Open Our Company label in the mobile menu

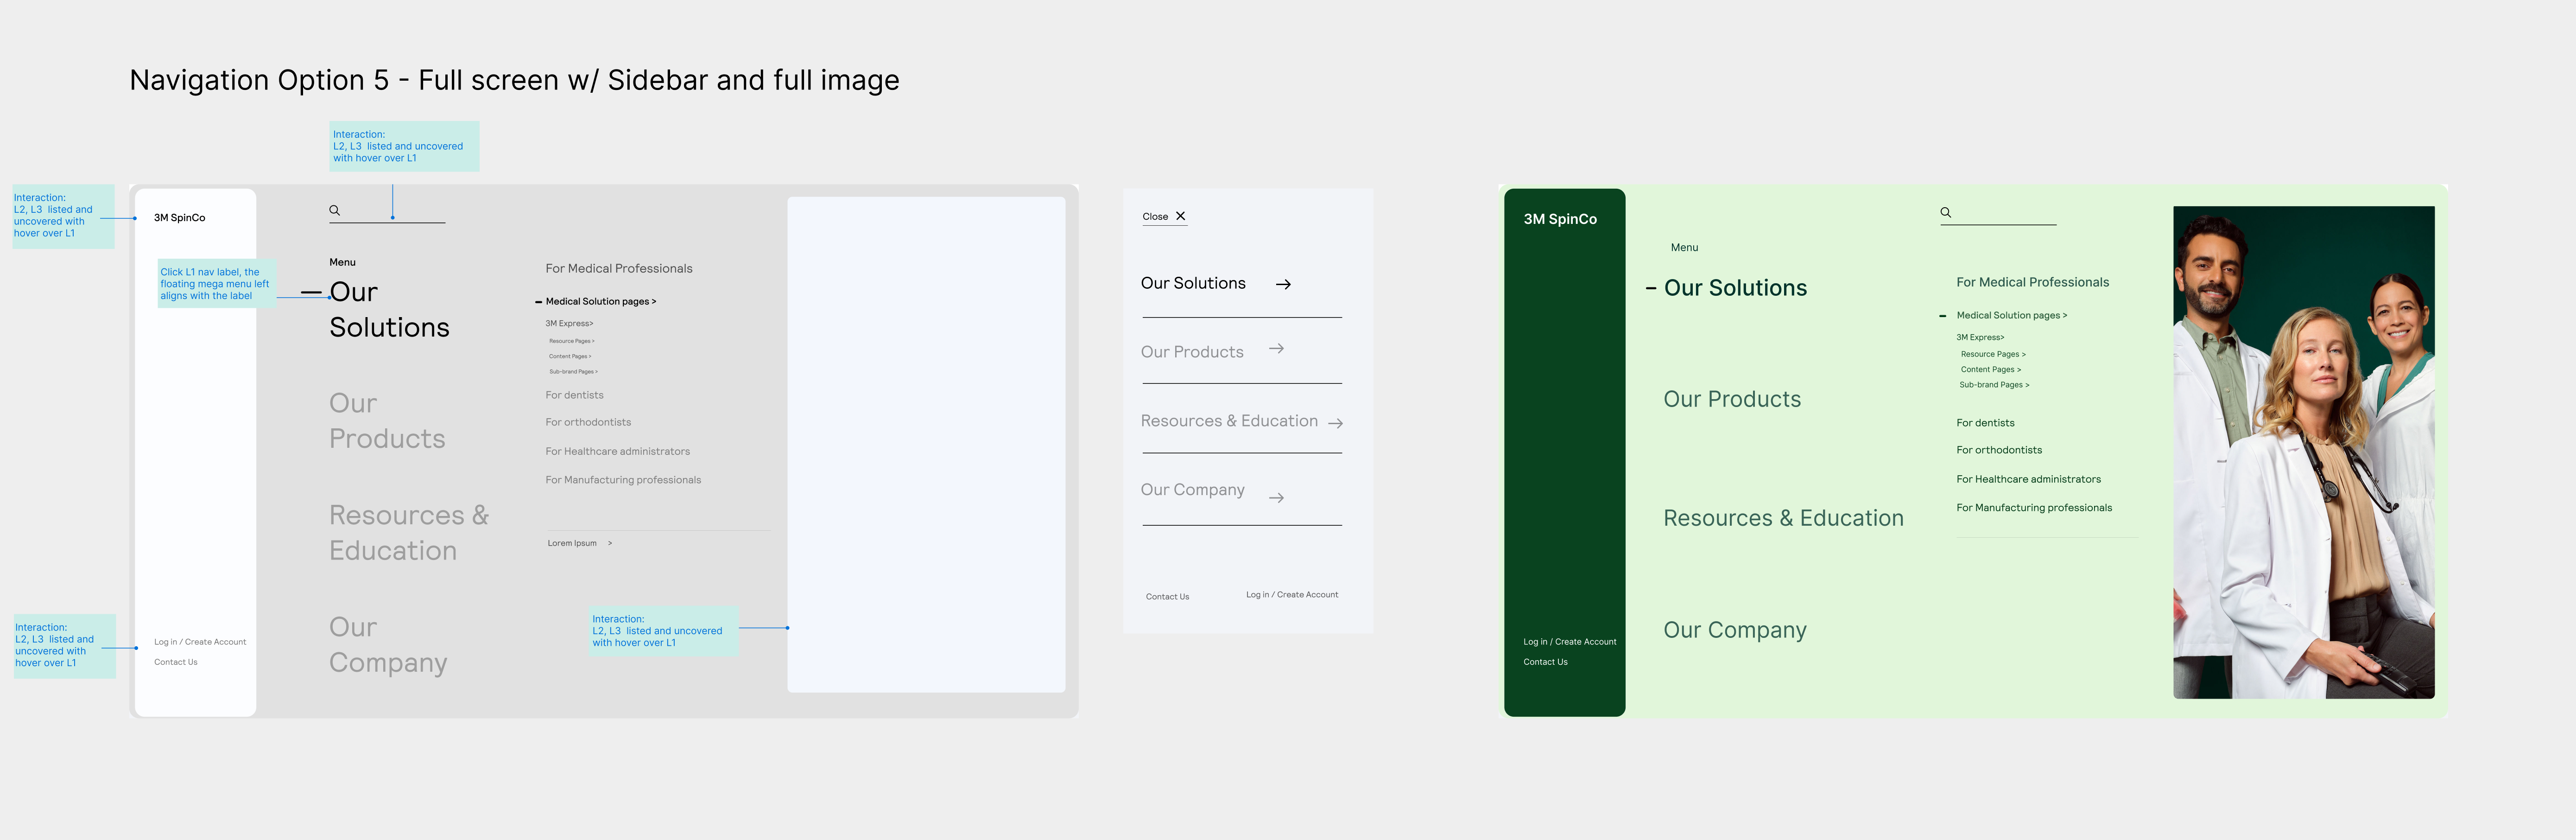point(1192,490)
